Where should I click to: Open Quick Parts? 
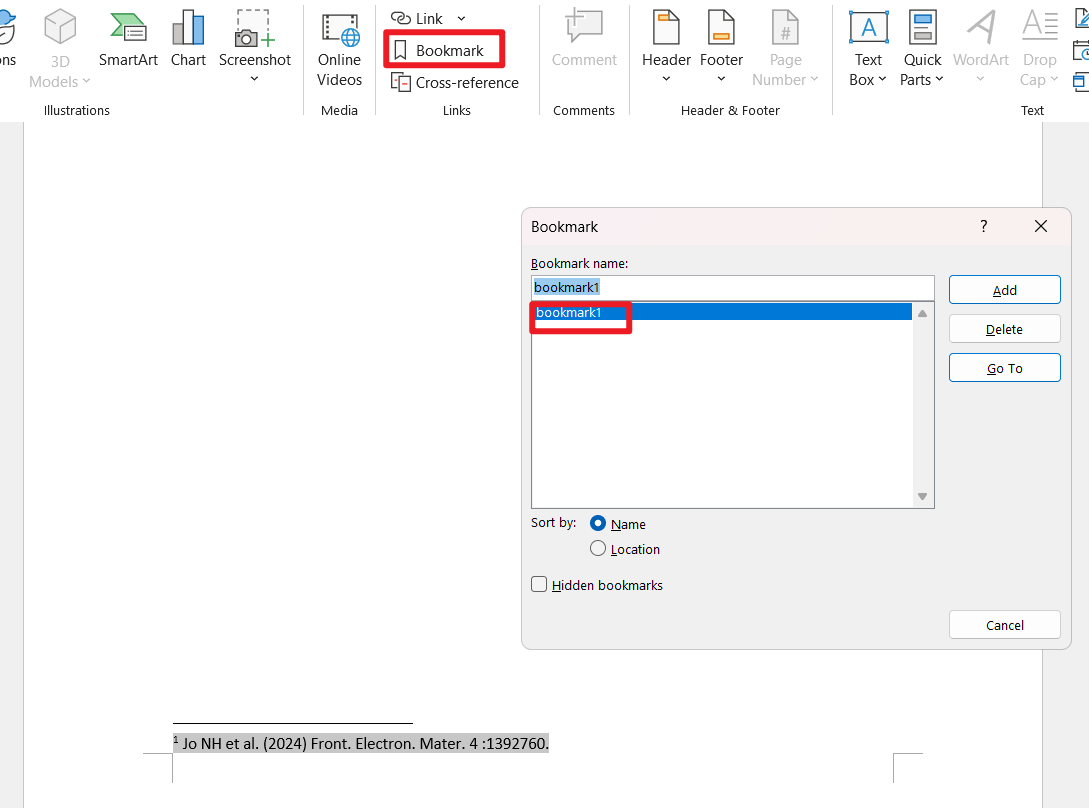point(922,49)
